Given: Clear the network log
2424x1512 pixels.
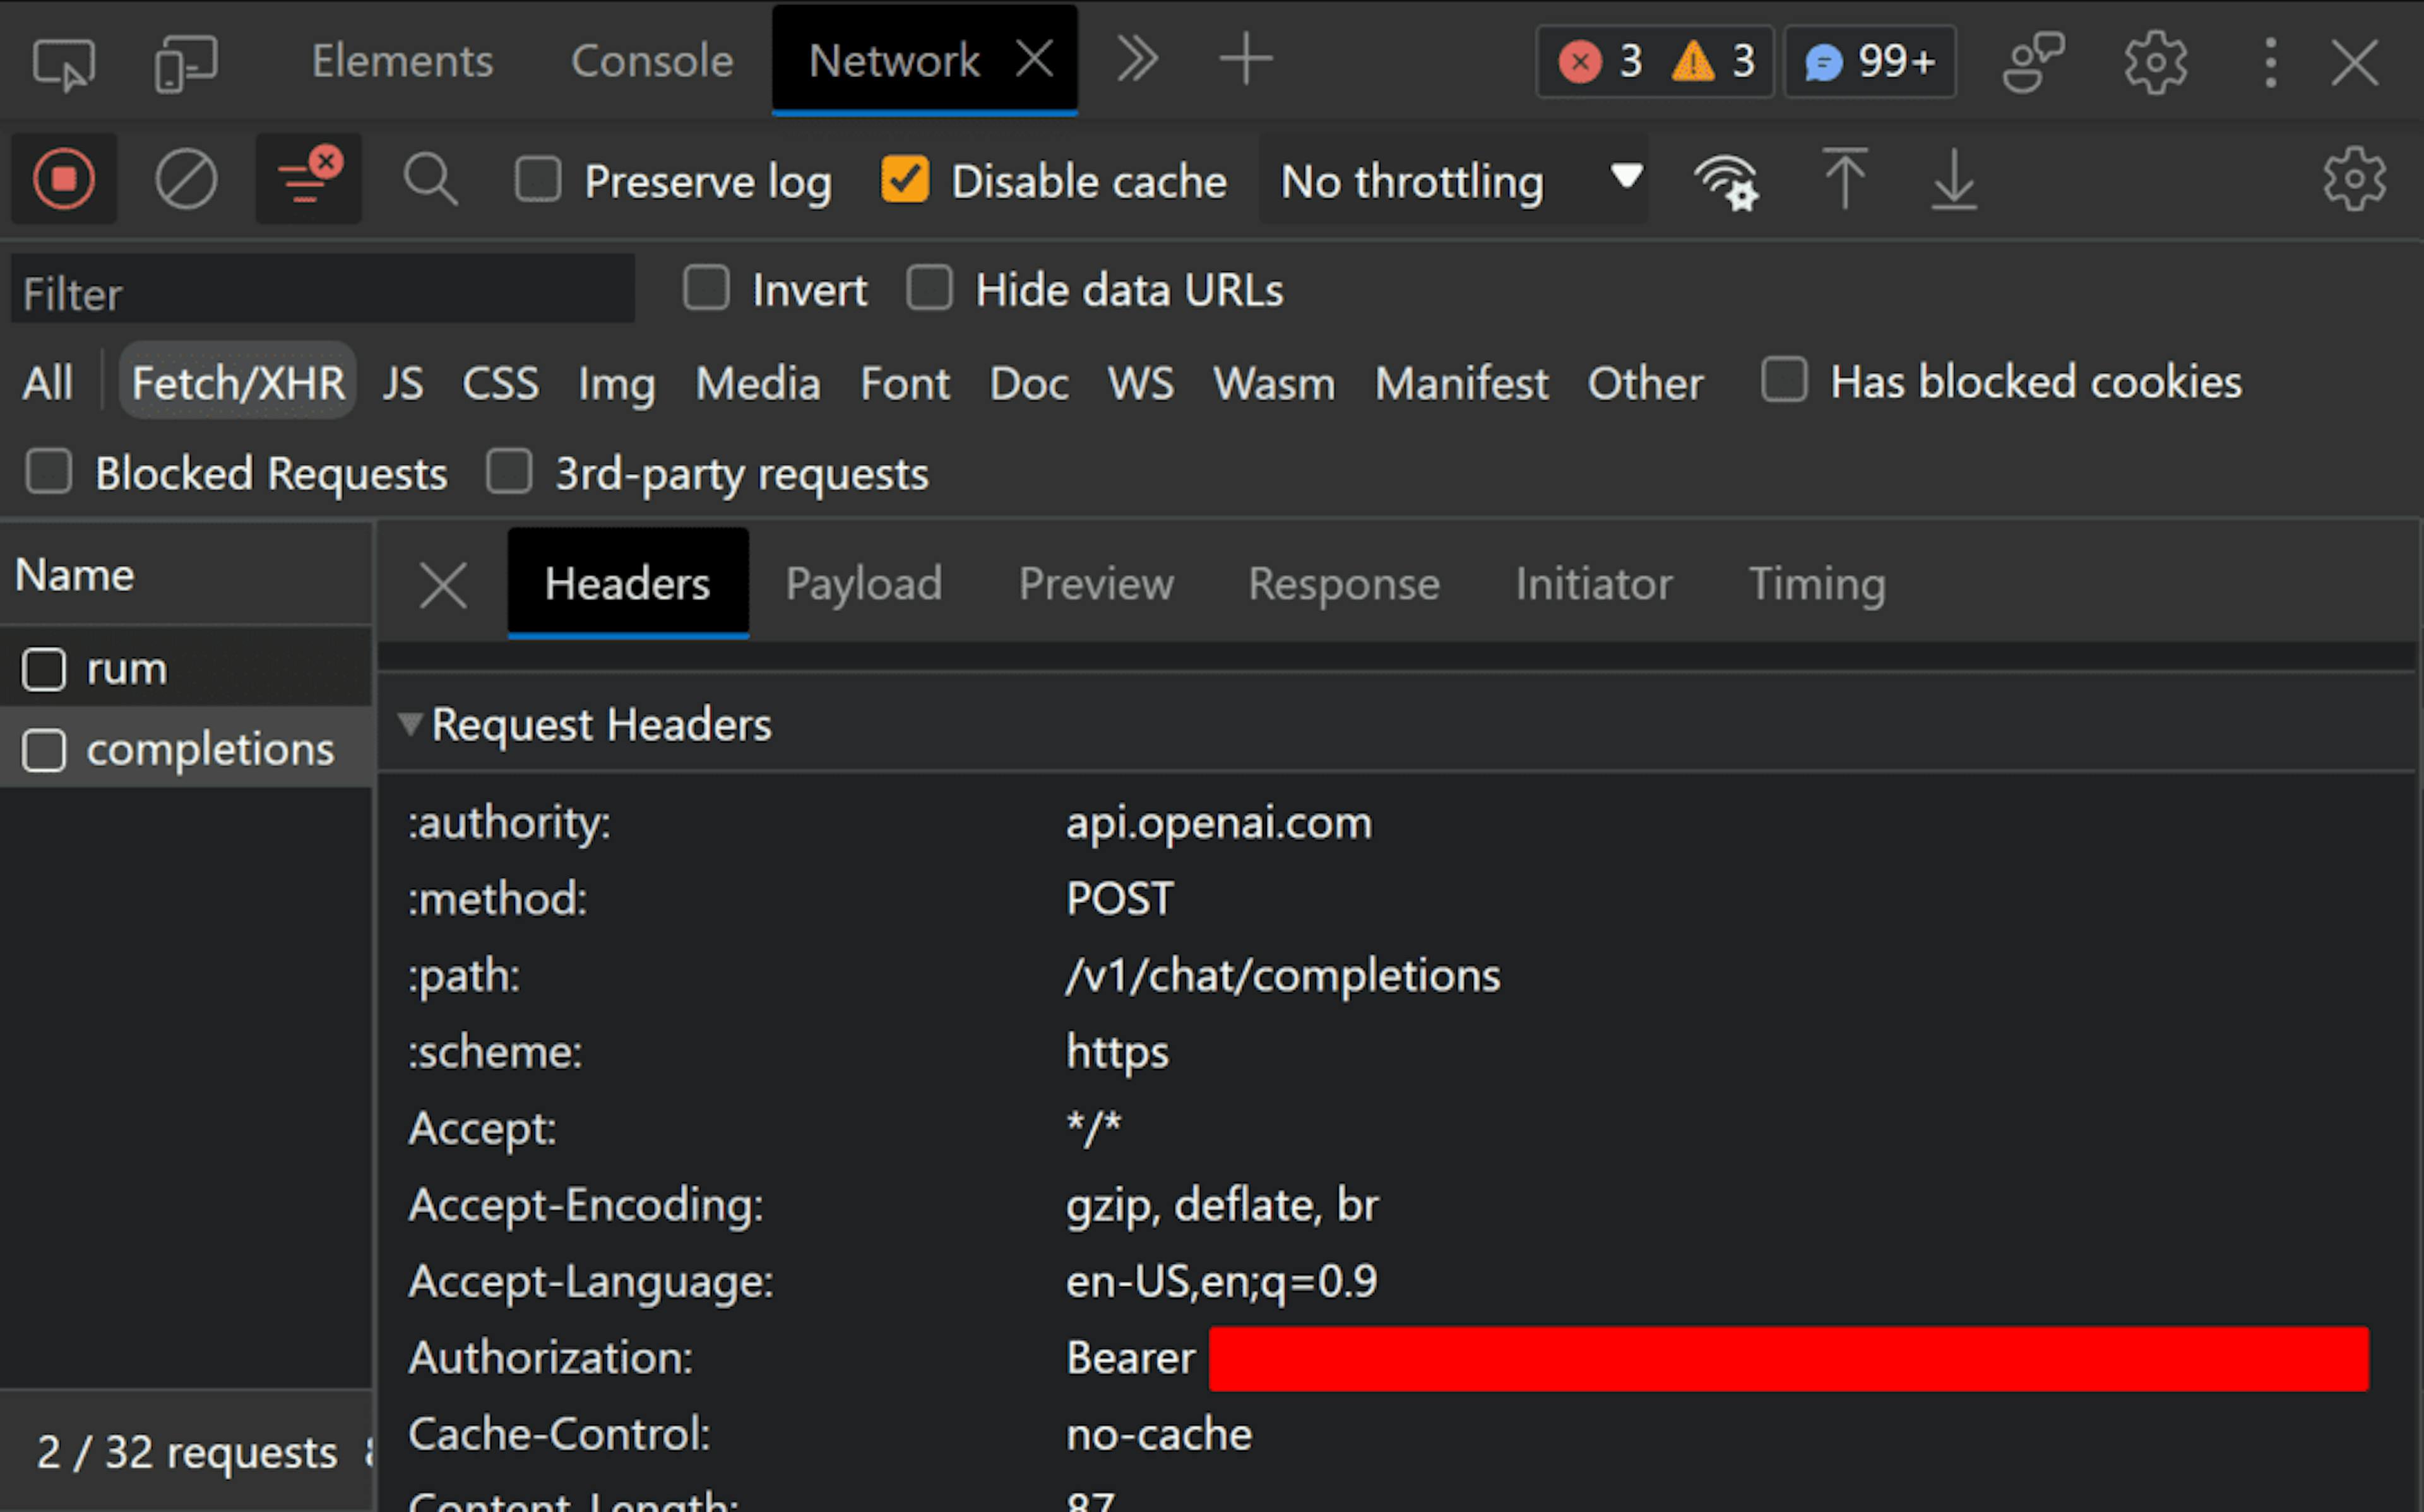Looking at the screenshot, I should pyautogui.click(x=186, y=180).
